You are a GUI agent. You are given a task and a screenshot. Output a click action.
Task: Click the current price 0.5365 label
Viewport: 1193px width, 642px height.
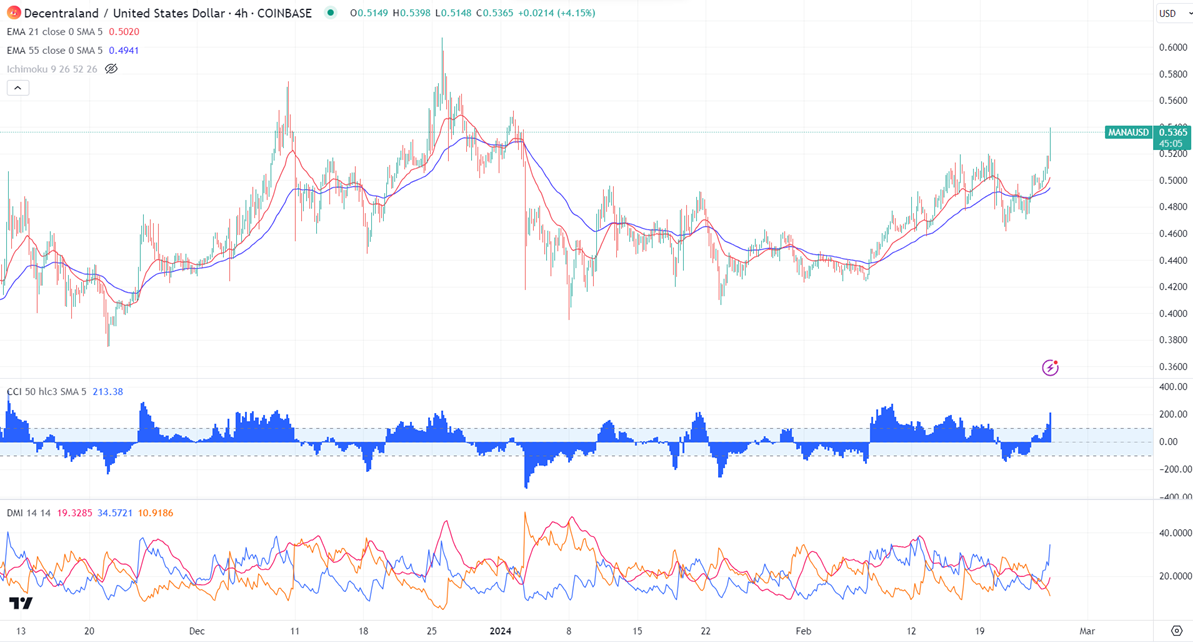point(1173,132)
